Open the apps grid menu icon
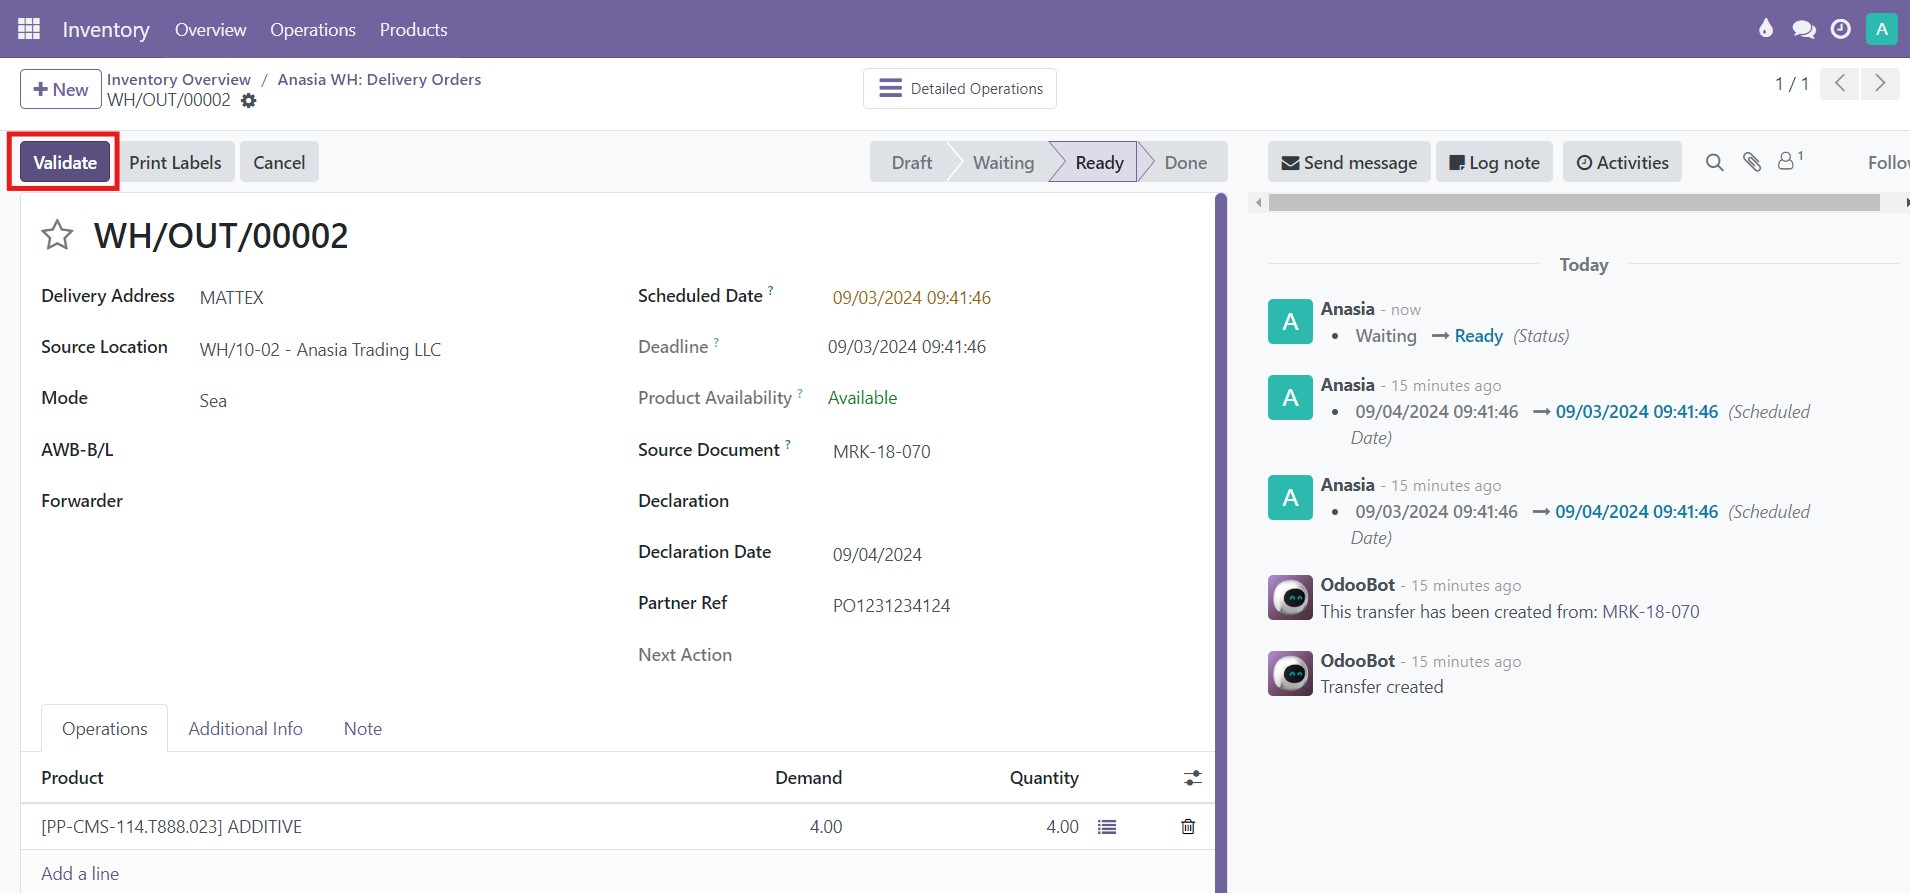This screenshot has height=893, width=1910. pyautogui.click(x=29, y=29)
